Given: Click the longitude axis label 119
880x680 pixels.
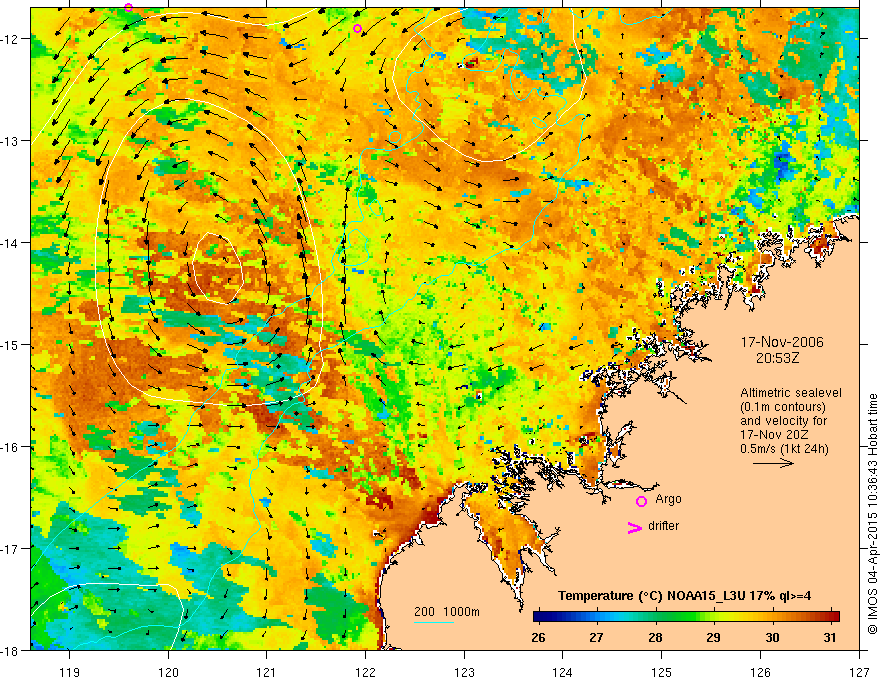Looking at the screenshot, I should (70, 672).
